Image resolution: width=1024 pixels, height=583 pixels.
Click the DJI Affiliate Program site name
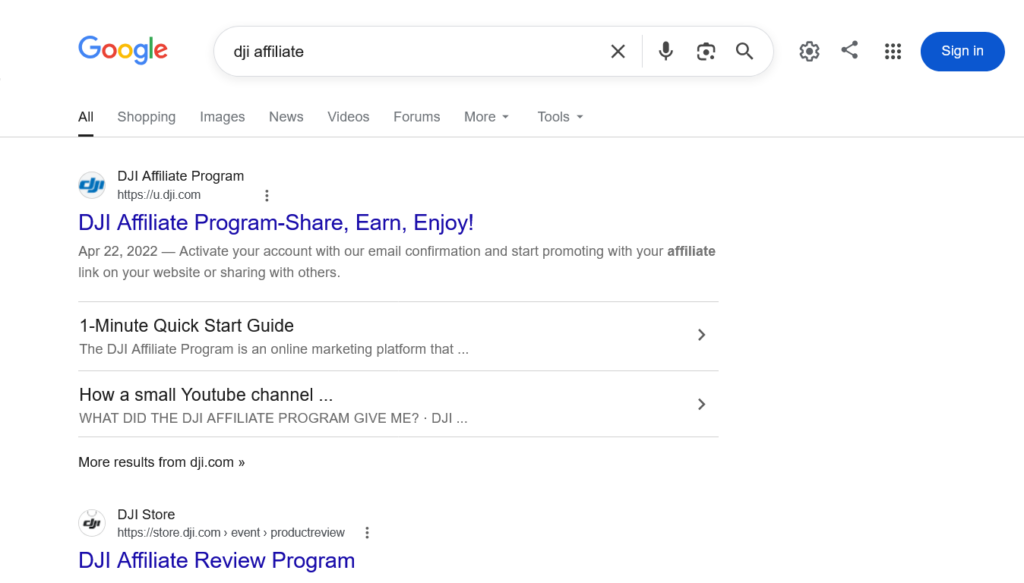pyautogui.click(x=180, y=176)
